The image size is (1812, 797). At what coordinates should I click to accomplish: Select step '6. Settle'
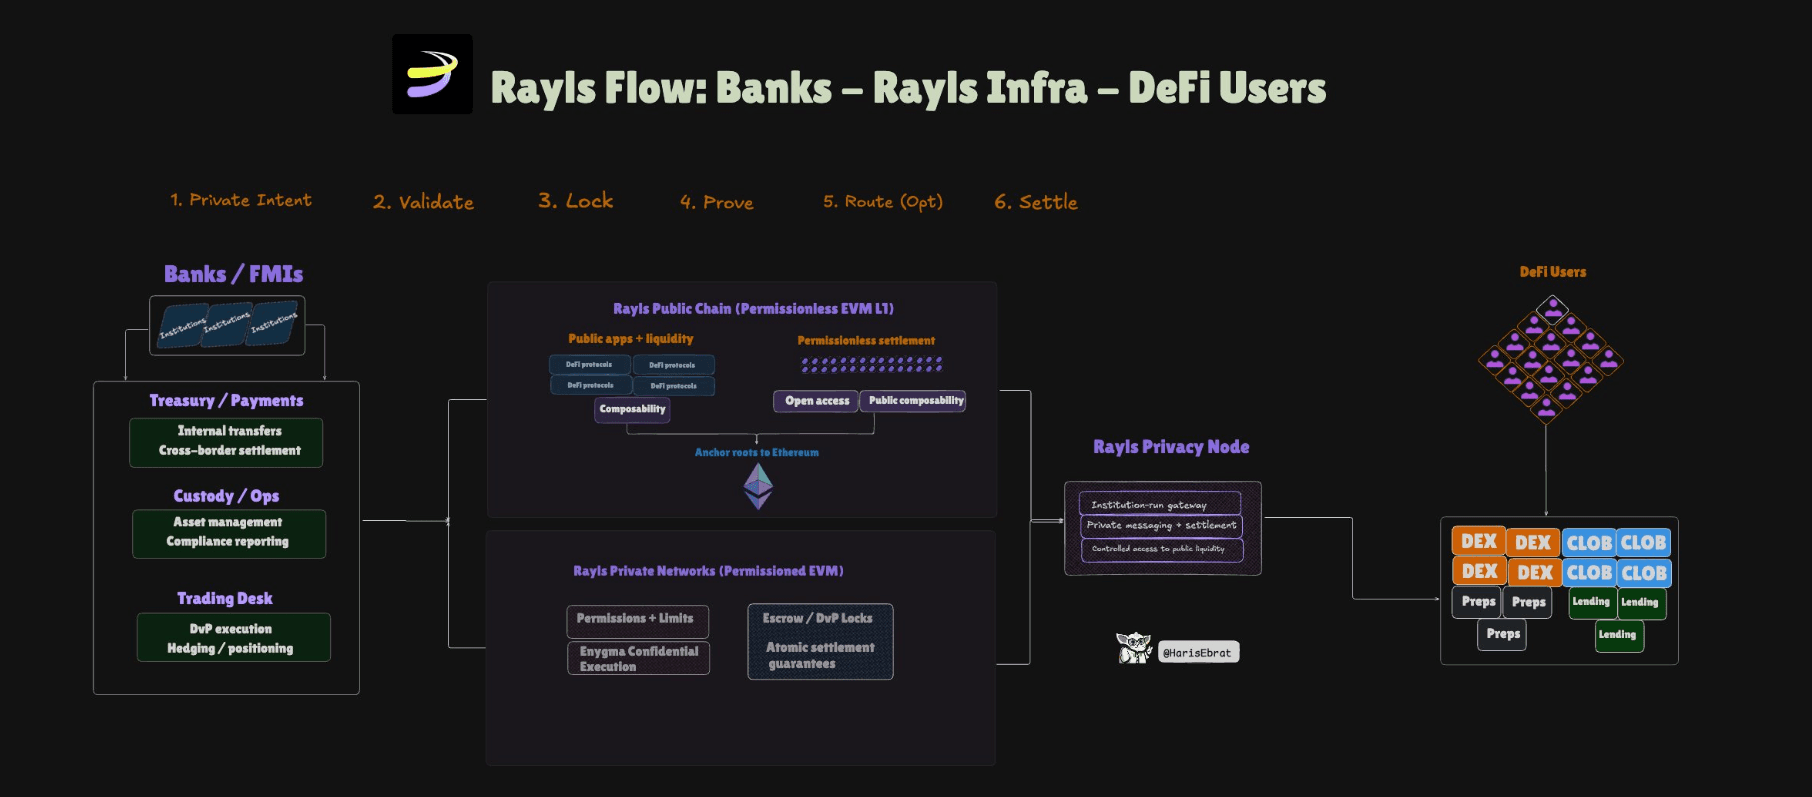[1035, 202]
